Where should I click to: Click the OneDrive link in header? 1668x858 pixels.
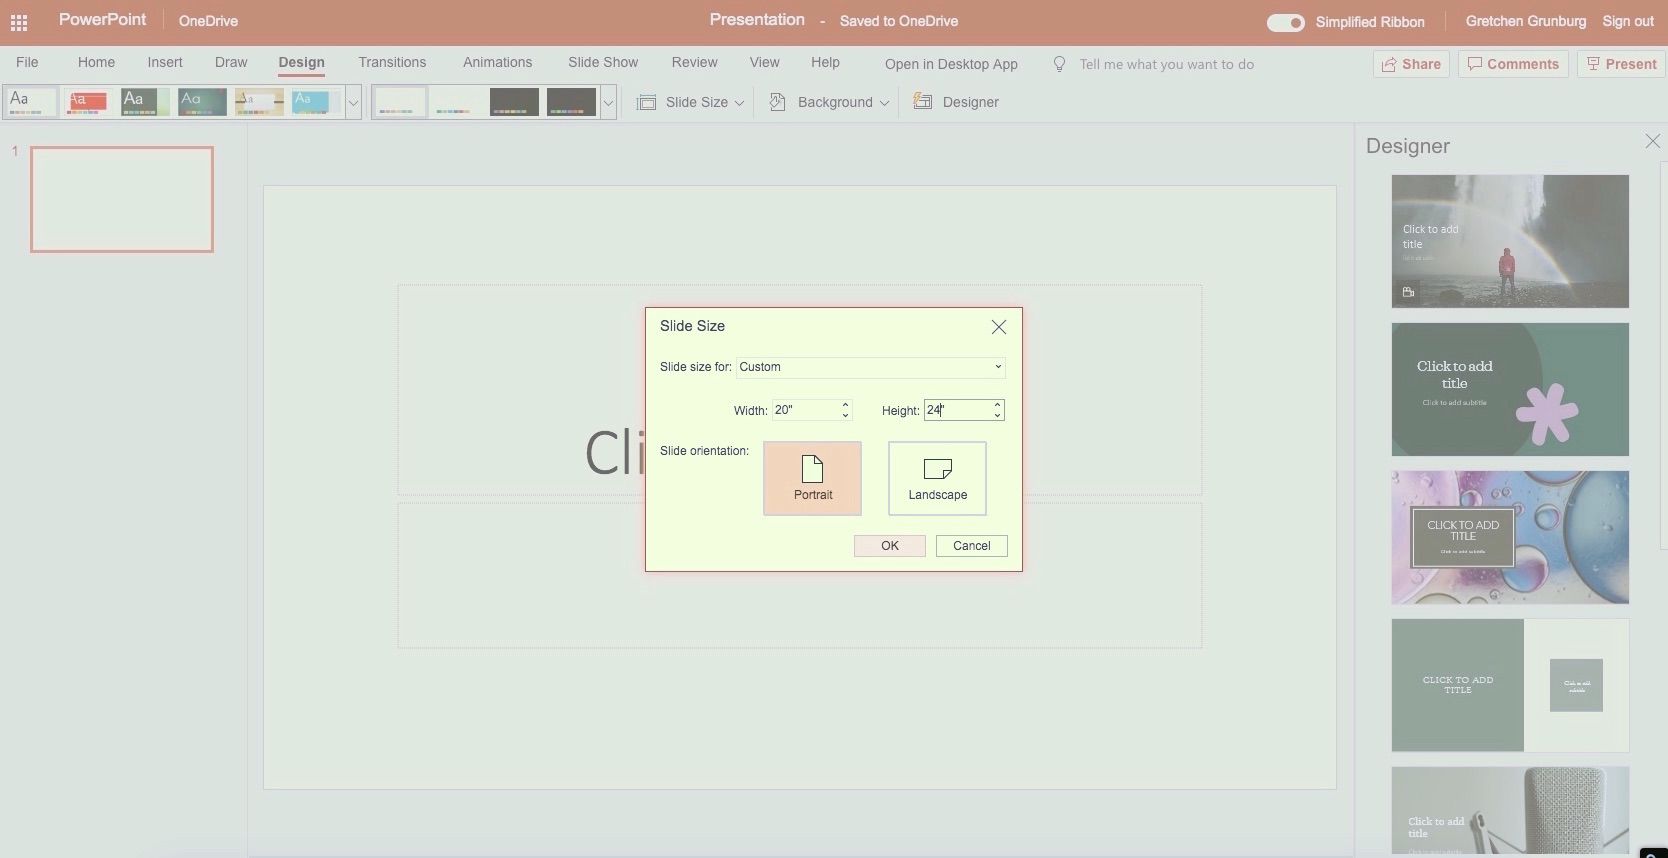coord(208,21)
